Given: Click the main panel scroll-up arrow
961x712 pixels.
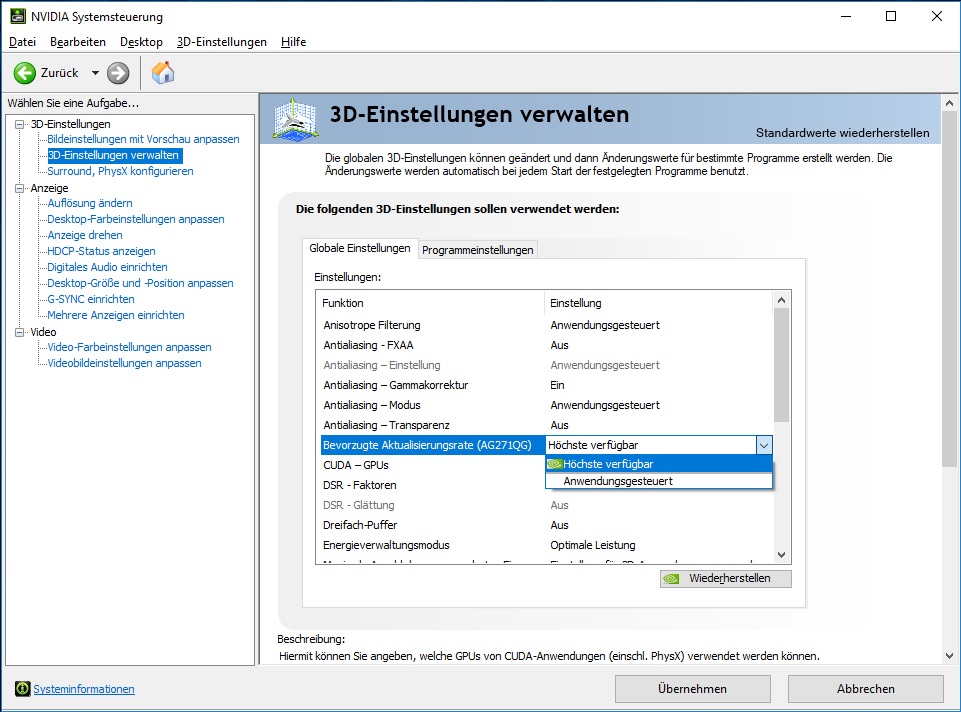Looking at the screenshot, I should [x=949, y=103].
